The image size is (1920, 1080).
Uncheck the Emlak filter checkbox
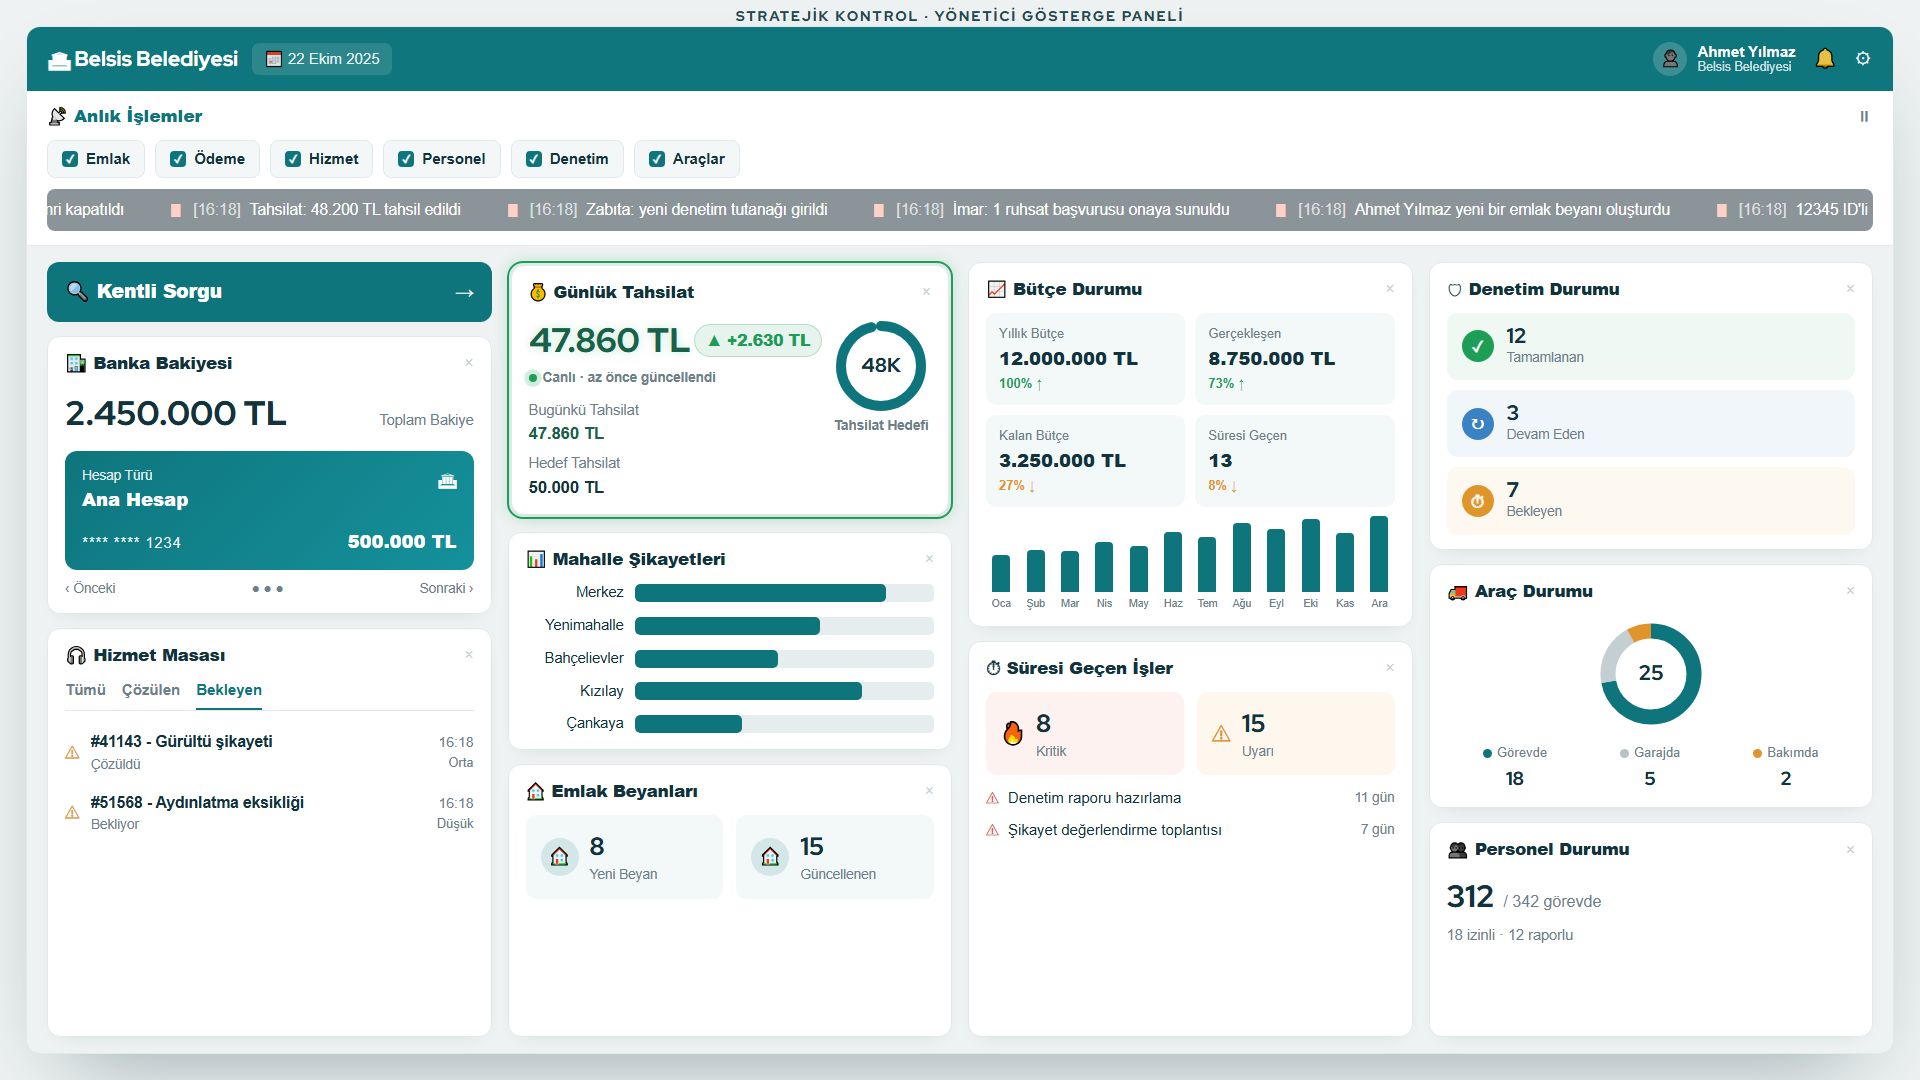coord(70,159)
